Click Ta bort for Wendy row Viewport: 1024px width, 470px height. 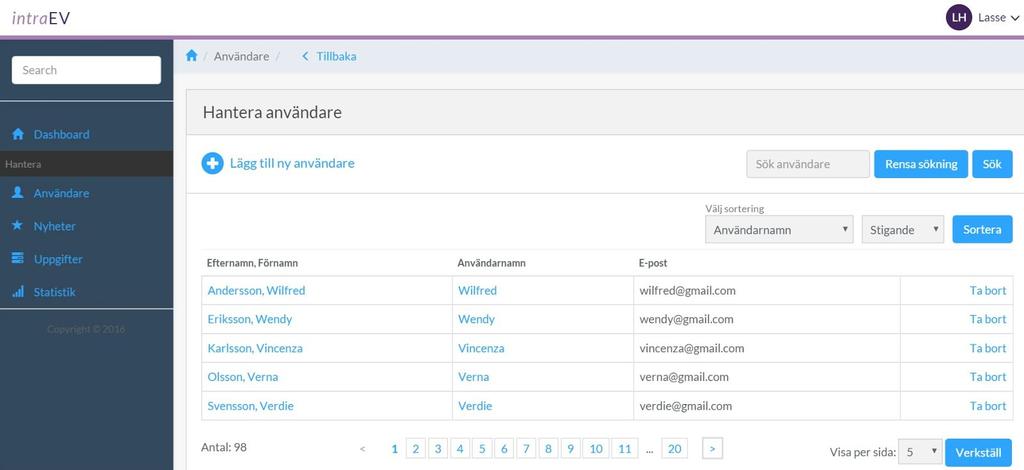pos(988,319)
